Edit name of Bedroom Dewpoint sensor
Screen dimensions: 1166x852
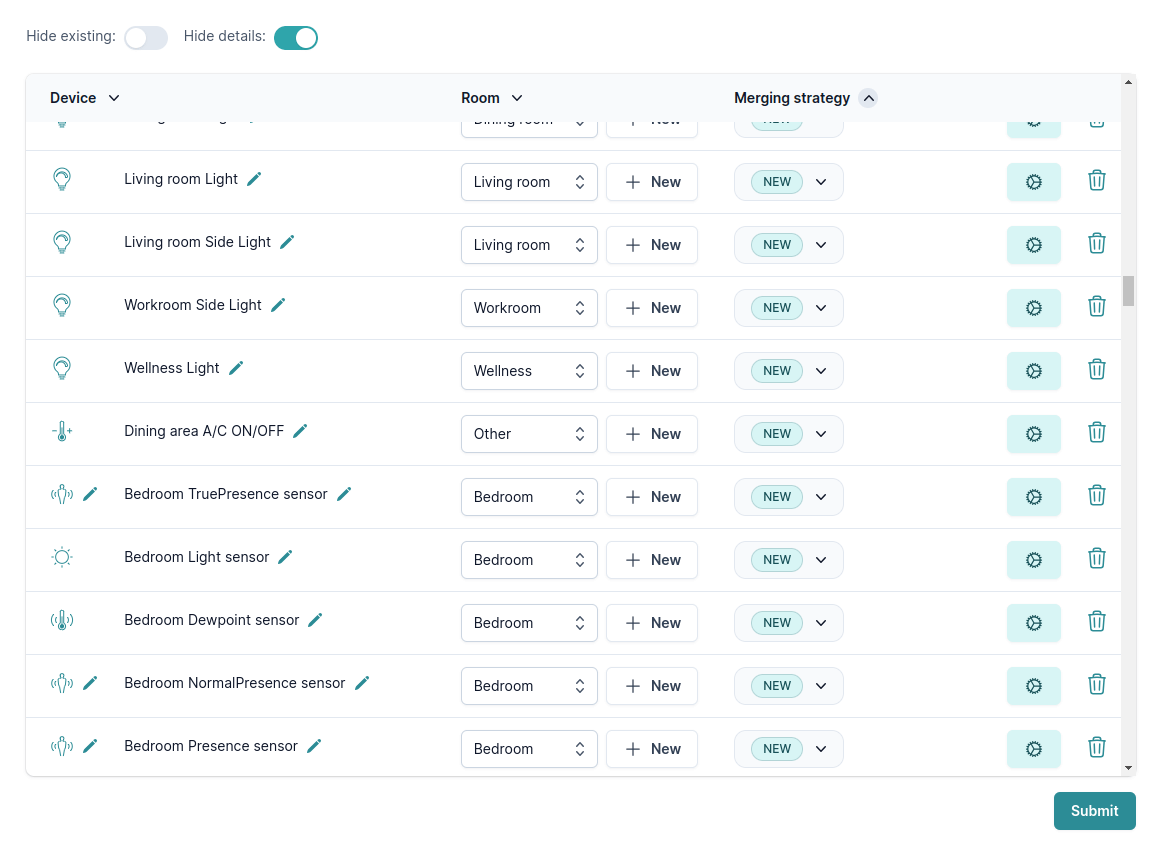(x=315, y=620)
